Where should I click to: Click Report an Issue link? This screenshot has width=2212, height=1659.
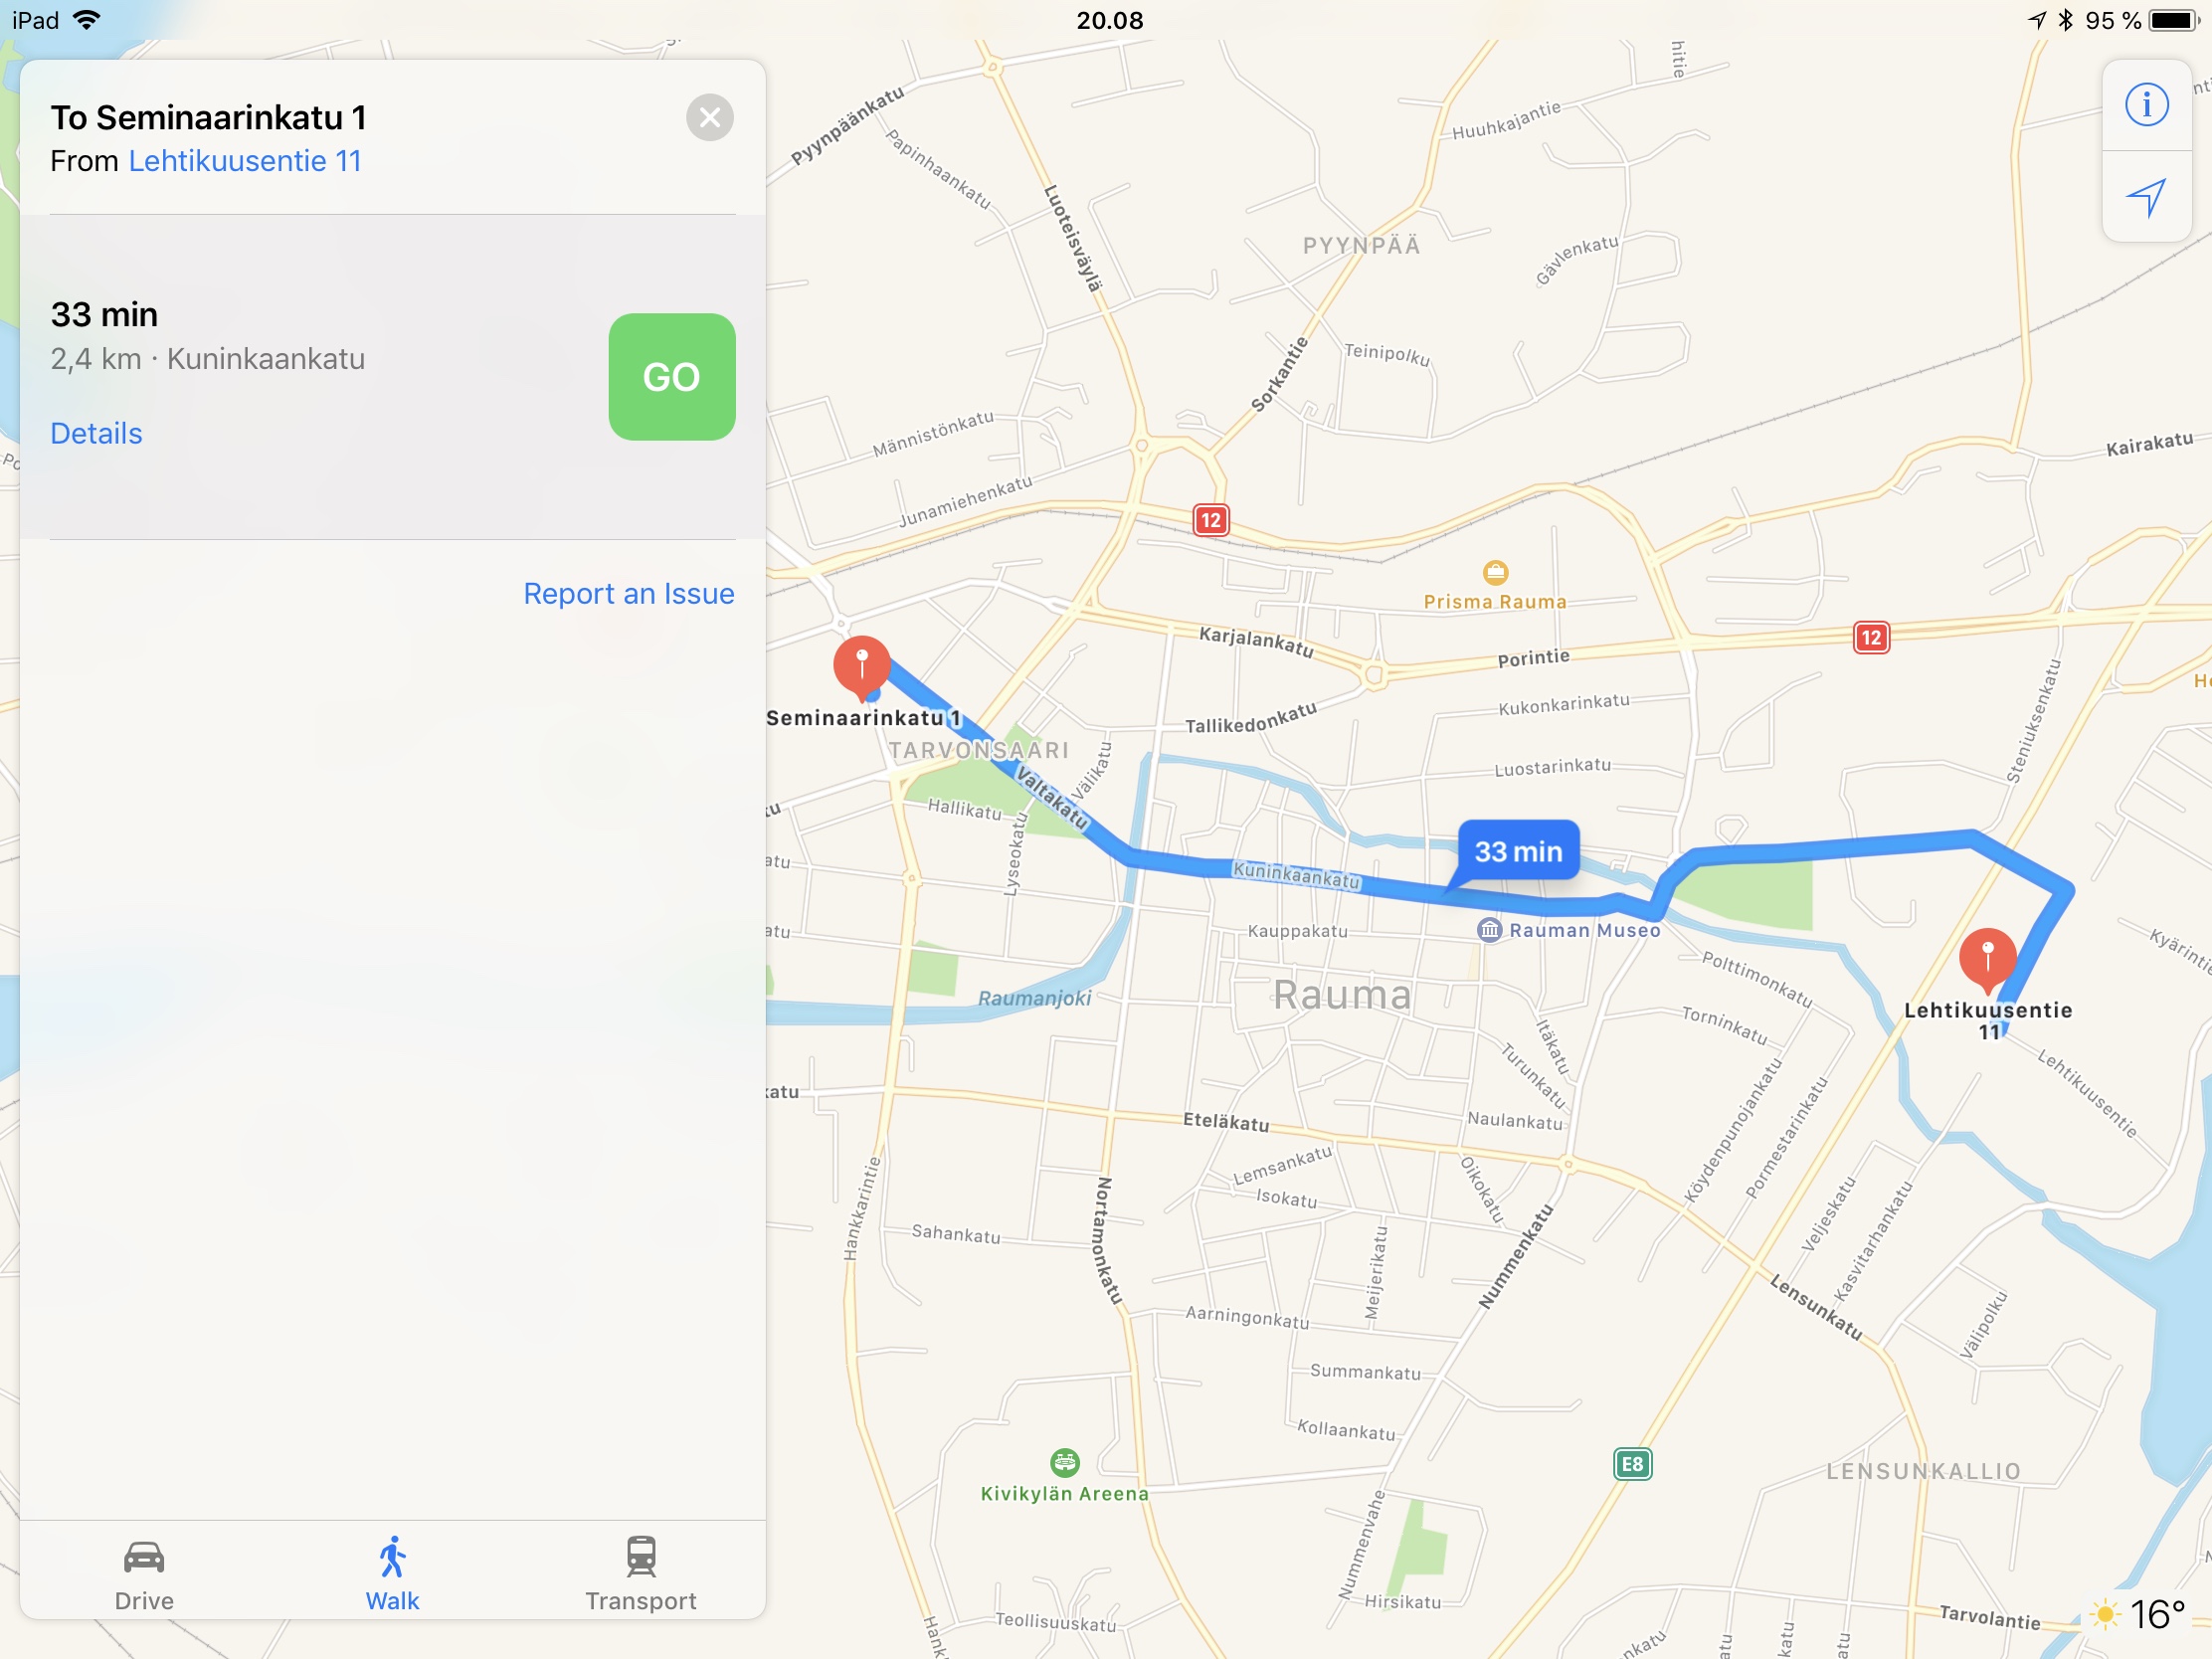pos(629,594)
